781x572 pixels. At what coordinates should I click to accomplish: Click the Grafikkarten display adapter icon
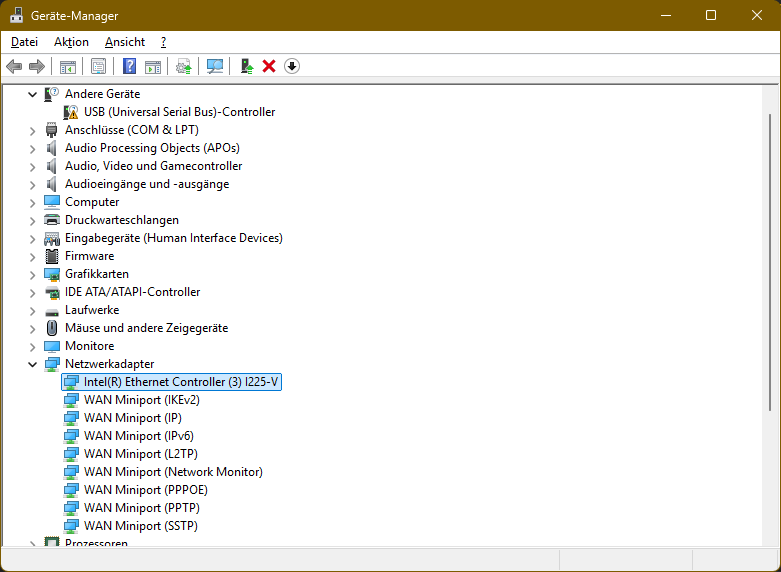[52, 274]
